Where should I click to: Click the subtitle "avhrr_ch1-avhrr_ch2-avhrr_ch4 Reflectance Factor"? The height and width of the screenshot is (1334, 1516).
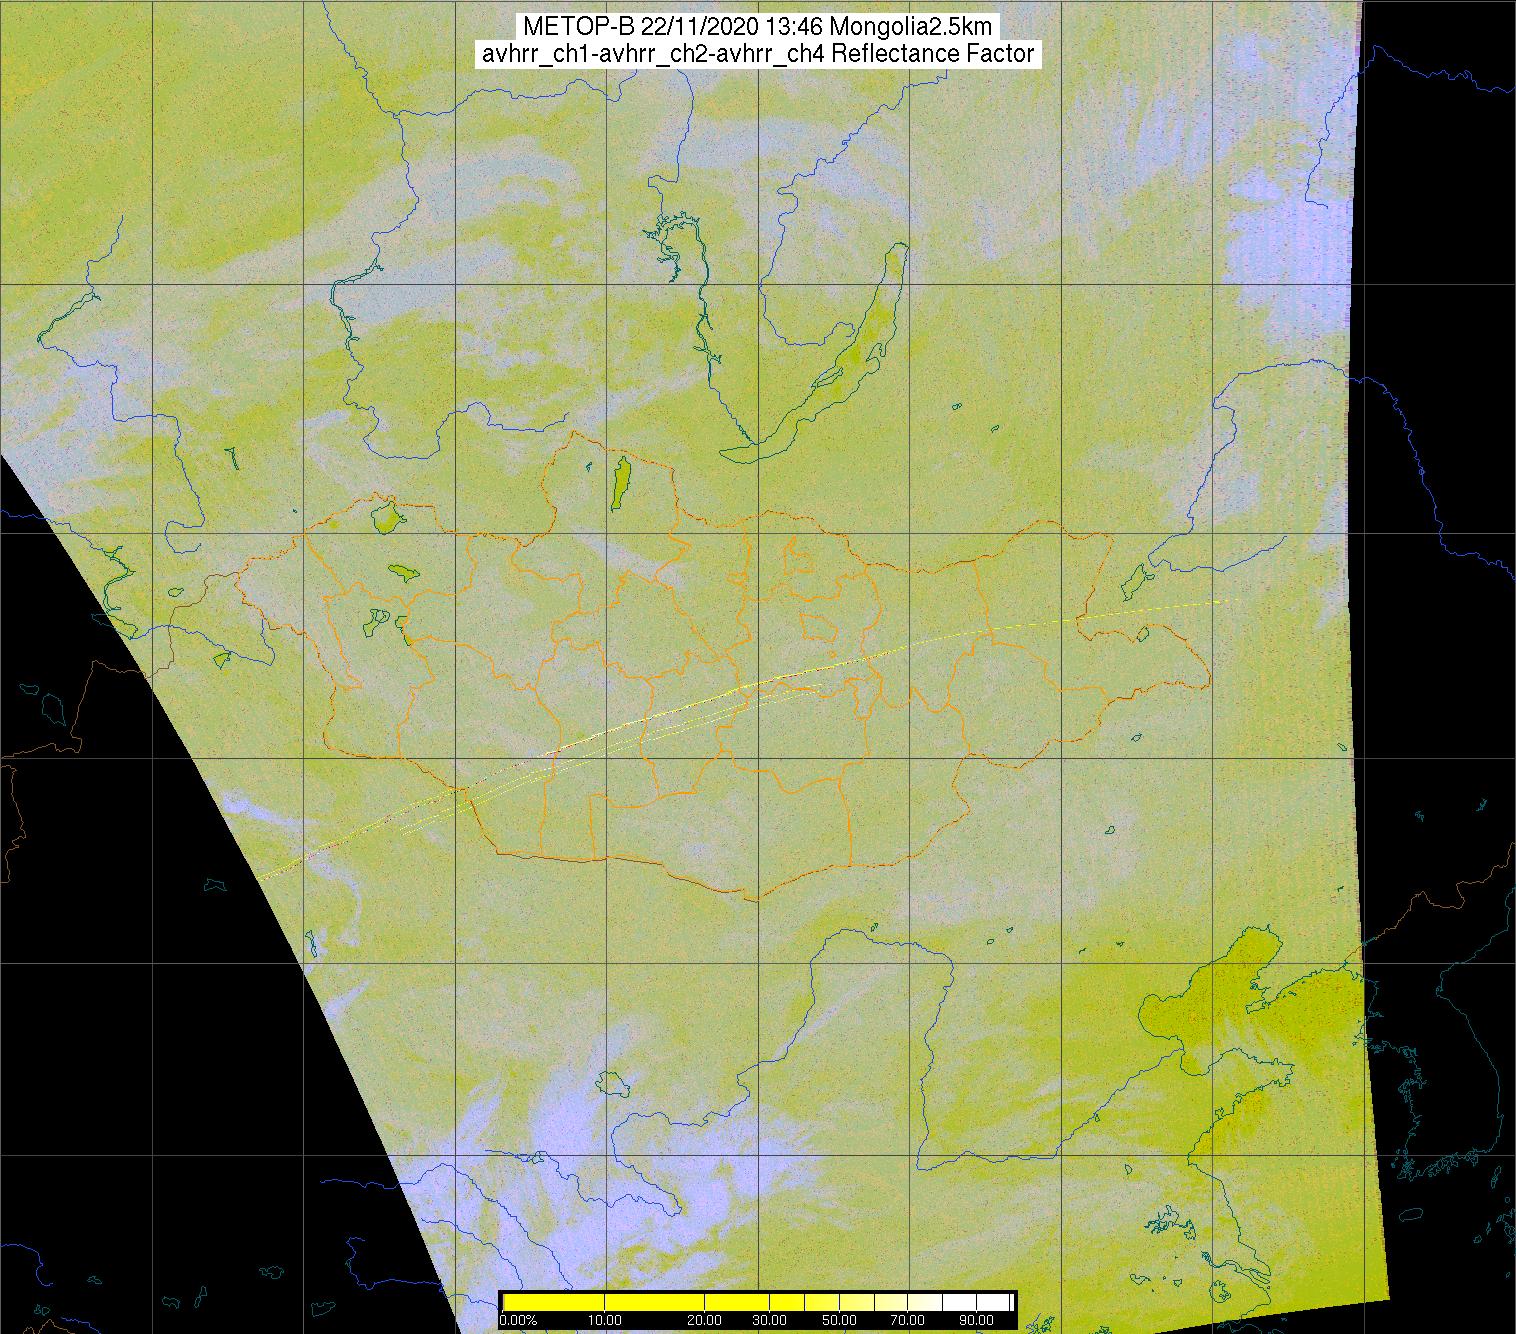pyautogui.click(x=757, y=54)
